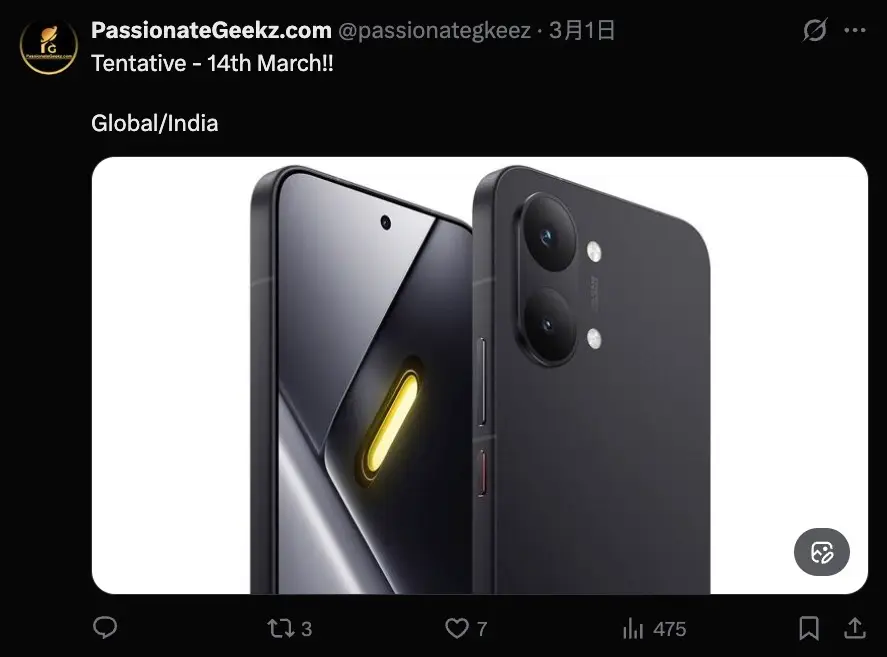The image size is (887, 657).
Task: Open the @passionategkeez handle link
Action: point(434,31)
